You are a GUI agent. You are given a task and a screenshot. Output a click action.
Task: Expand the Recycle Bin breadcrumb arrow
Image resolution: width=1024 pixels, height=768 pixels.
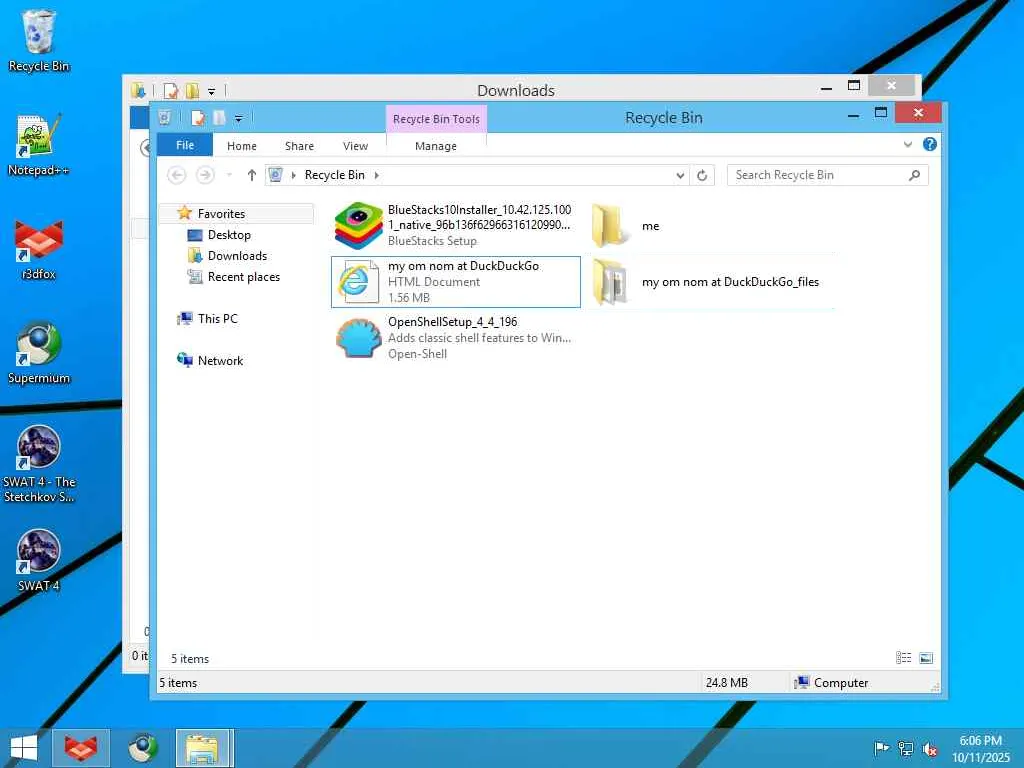point(377,175)
